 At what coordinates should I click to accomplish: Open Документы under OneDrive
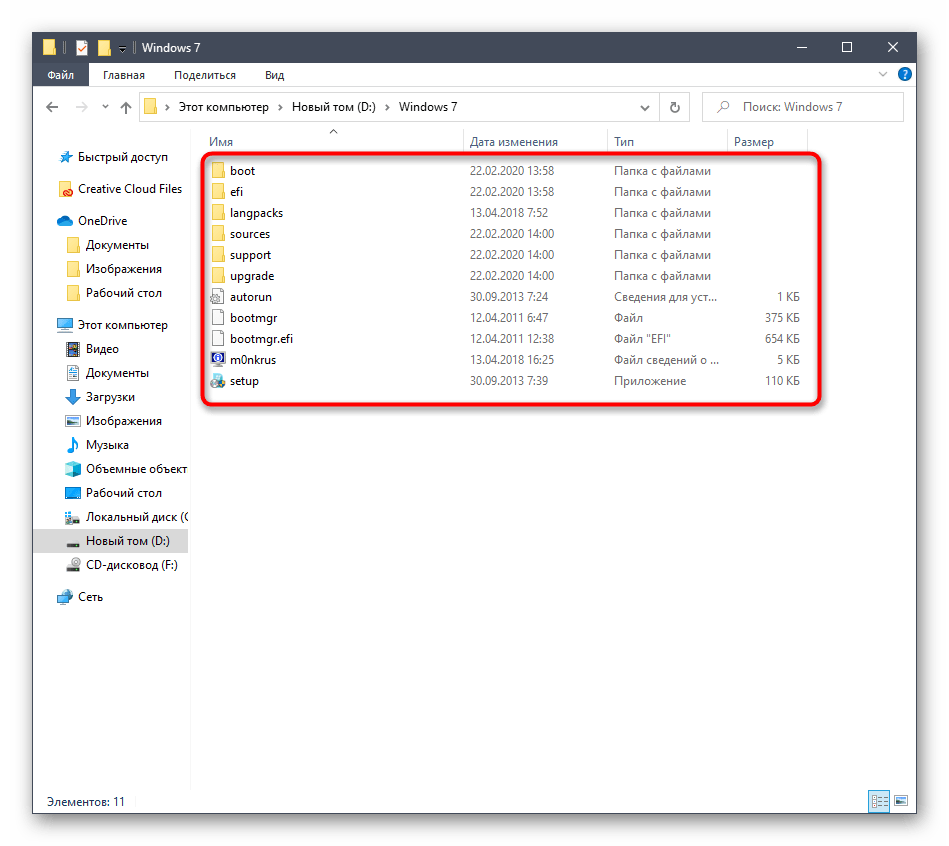[x=108, y=245]
